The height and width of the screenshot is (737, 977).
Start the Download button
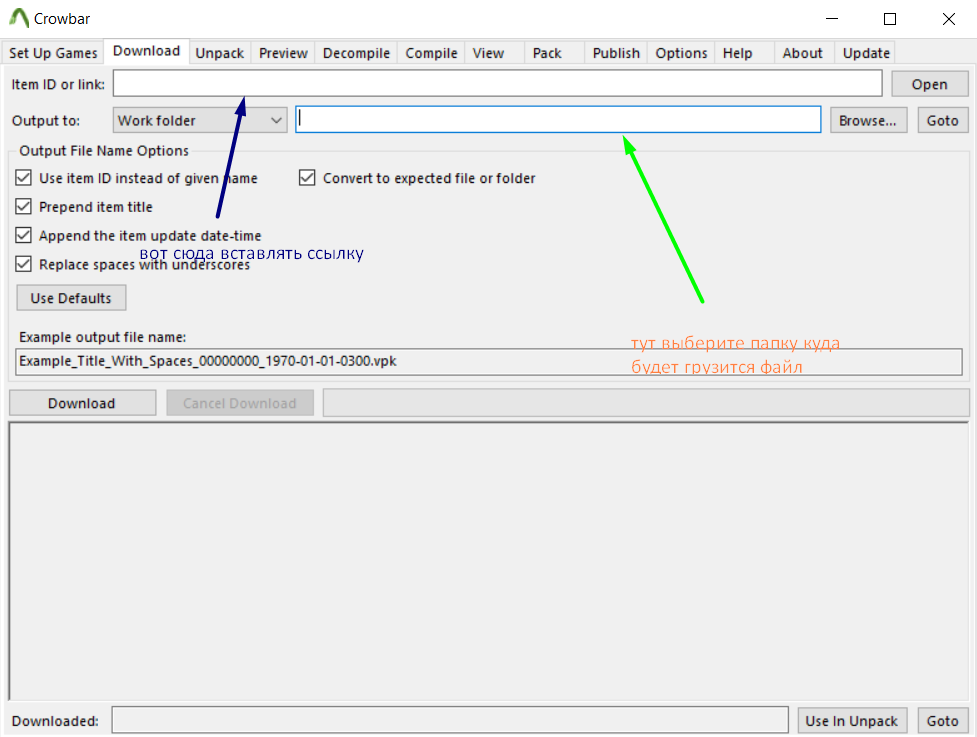(x=82, y=403)
